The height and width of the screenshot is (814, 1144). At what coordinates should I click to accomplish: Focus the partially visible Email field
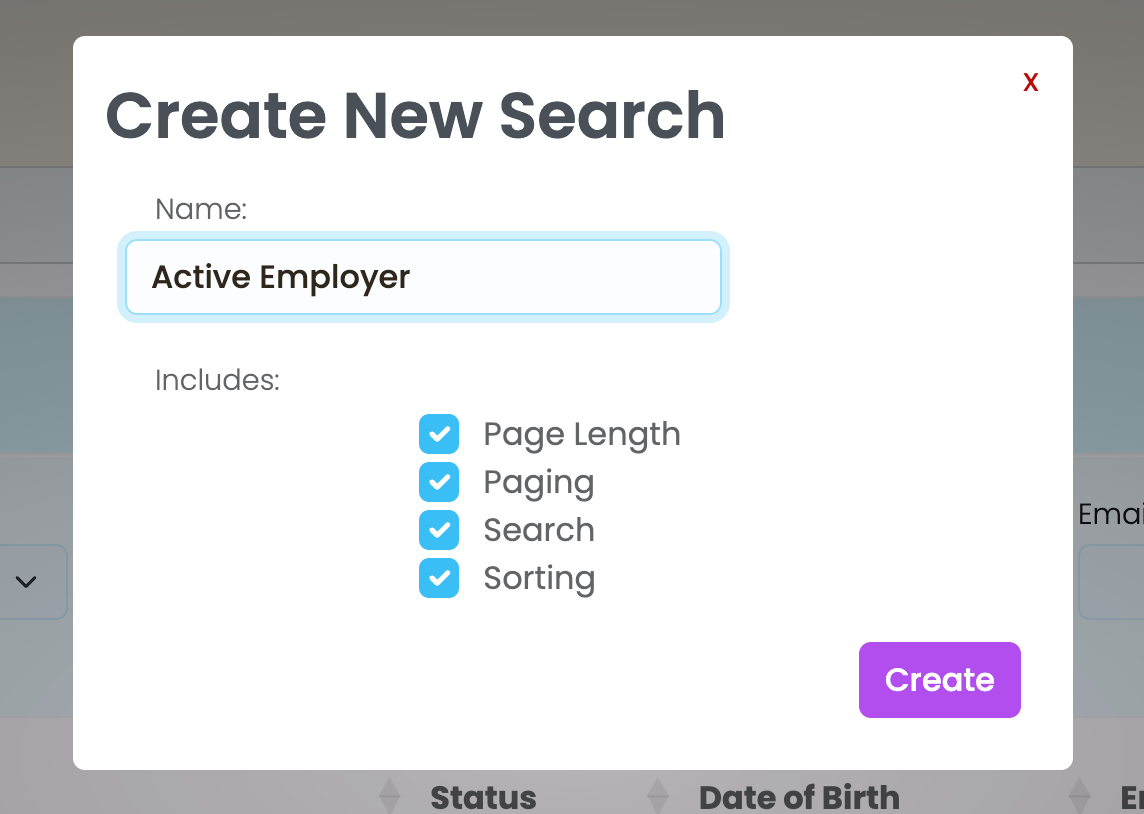click(1112, 581)
